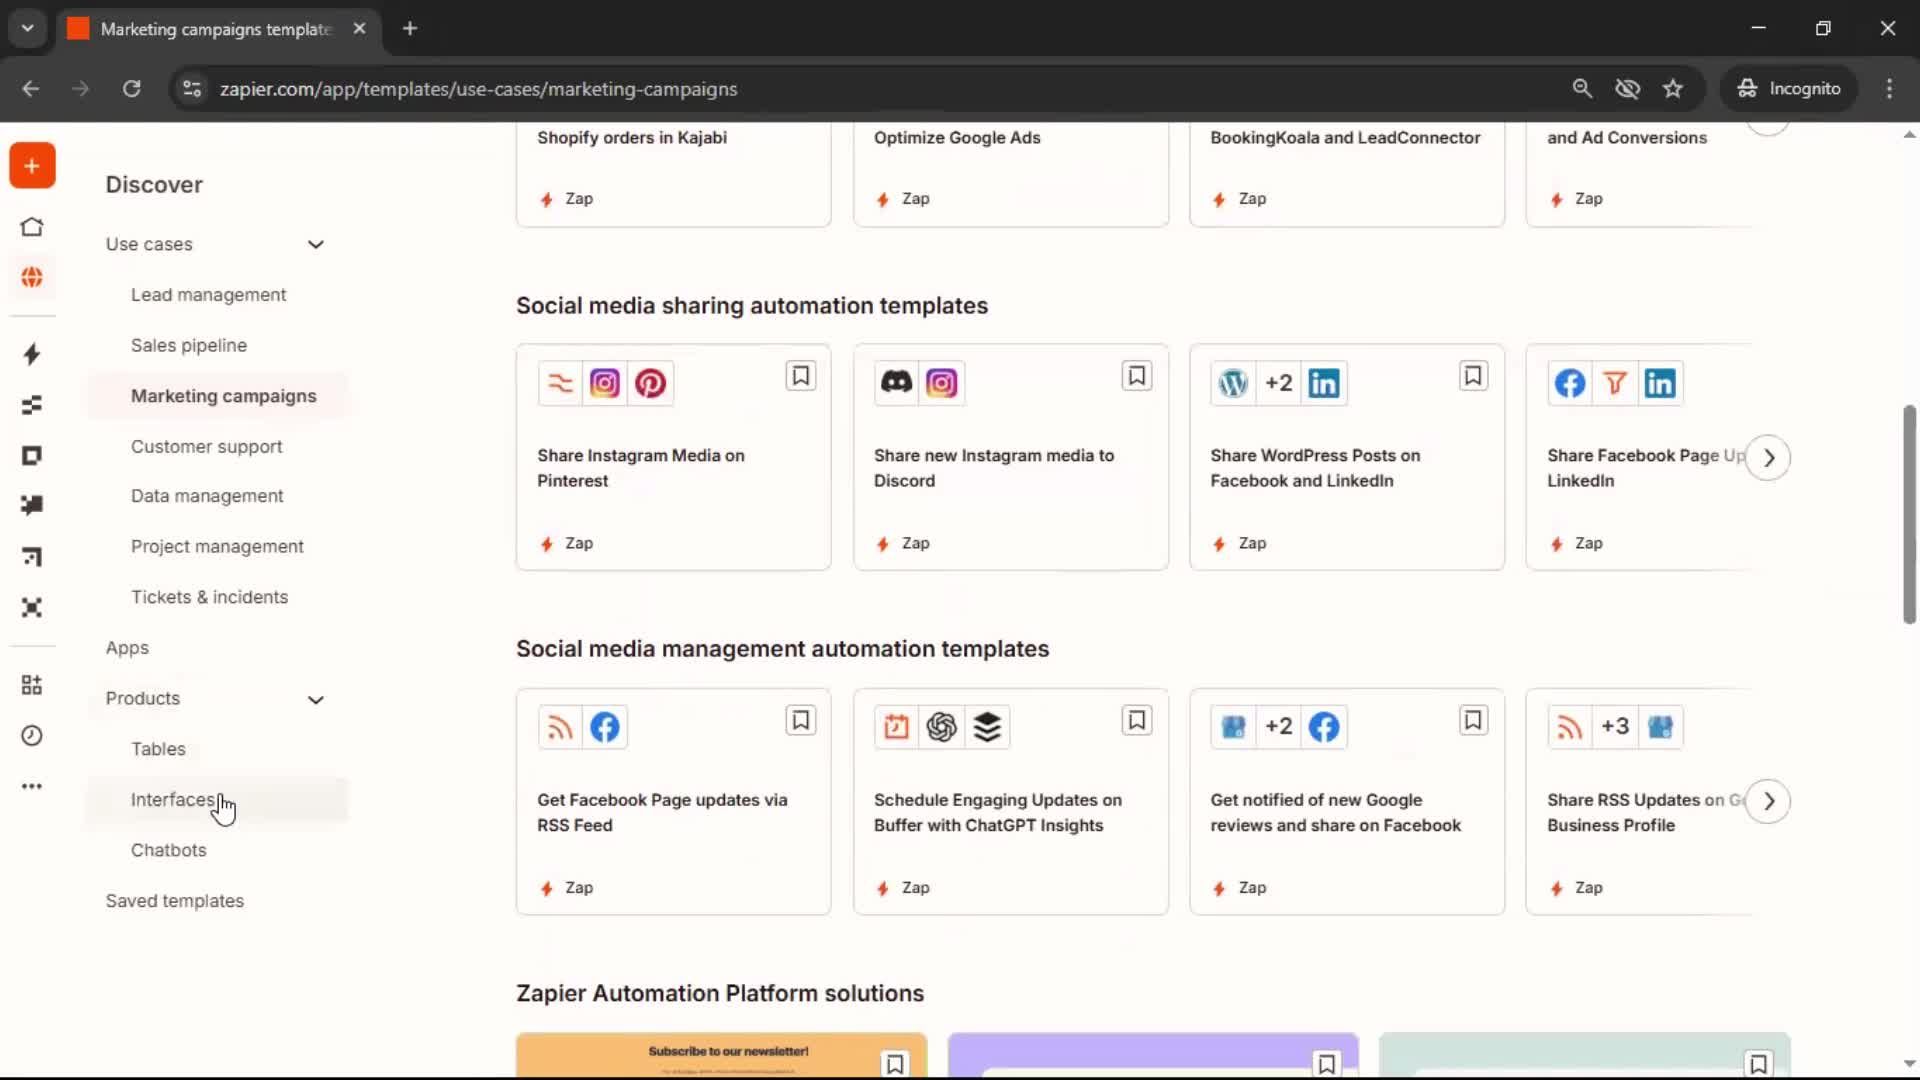Open the Subscribe to our newsletter thumbnail
The height and width of the screenshot is (1080, 1920).
721,1055
